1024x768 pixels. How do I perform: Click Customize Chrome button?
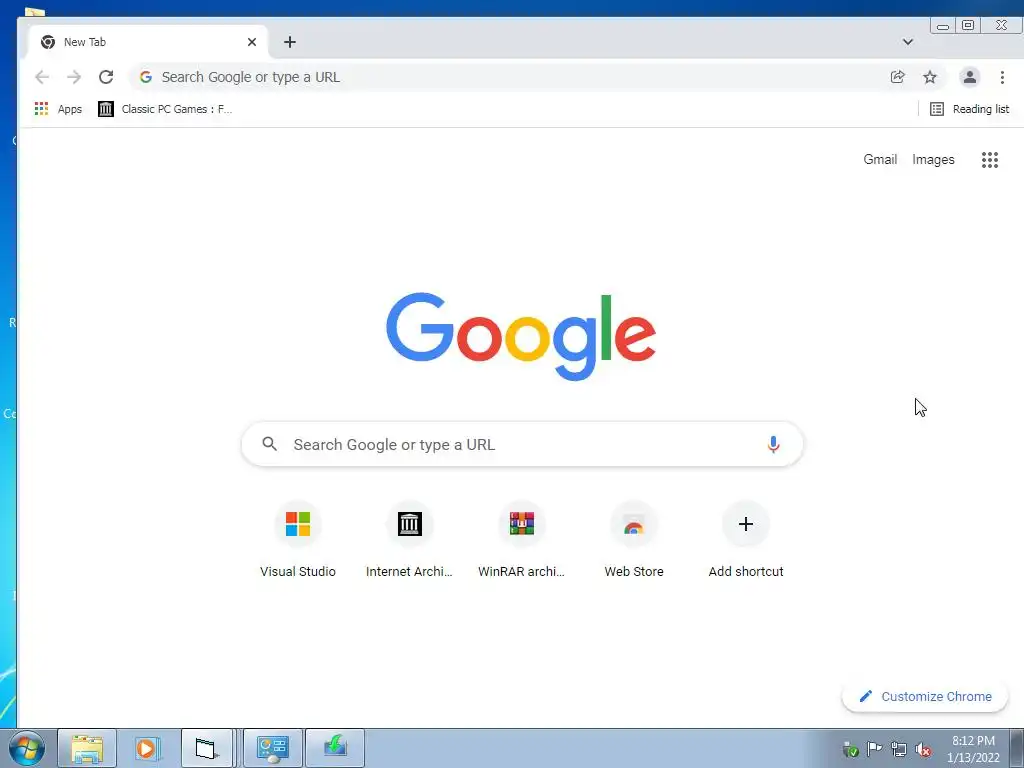coord(925,696)
